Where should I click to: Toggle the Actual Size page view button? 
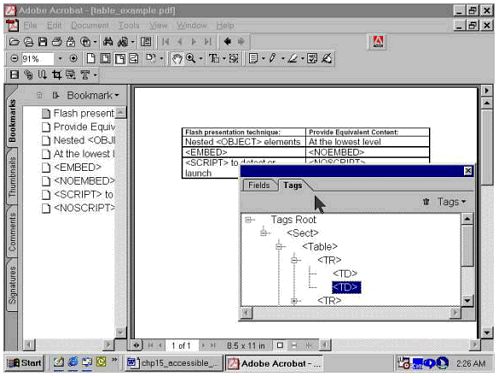point(90,59)
